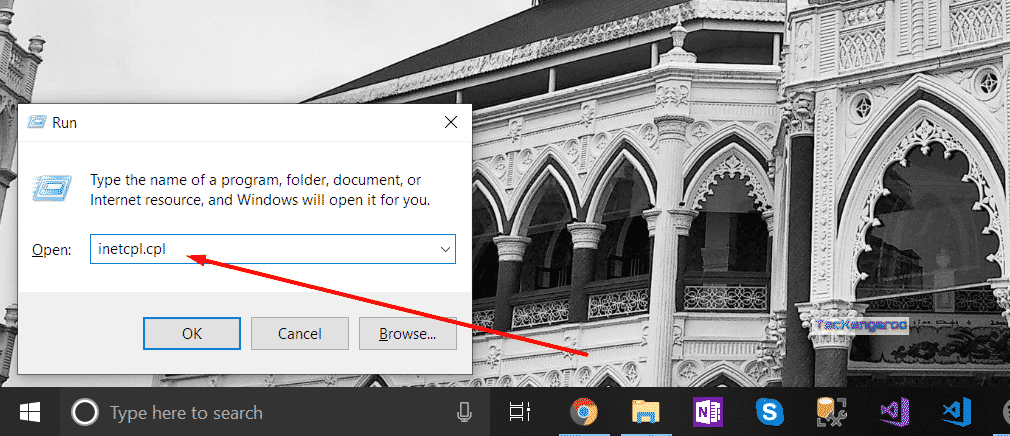Cancel the Run dialog
This screenshot has height=436, width=1010.
pos(299,333)
